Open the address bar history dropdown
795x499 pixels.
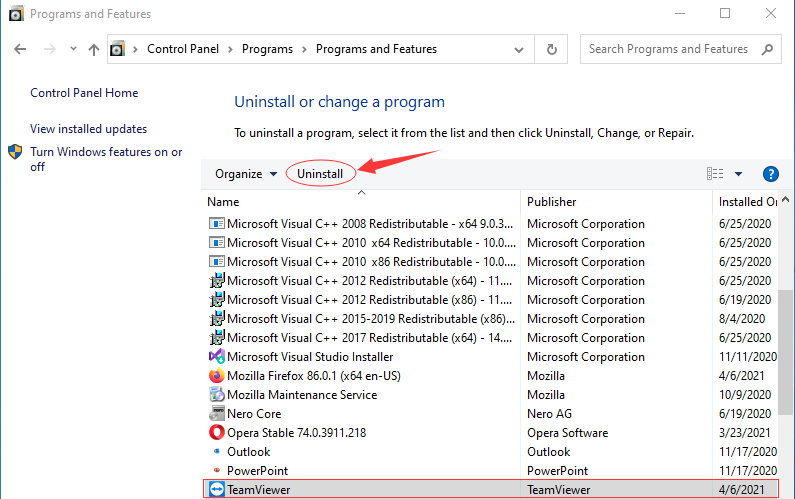(519, 49)
